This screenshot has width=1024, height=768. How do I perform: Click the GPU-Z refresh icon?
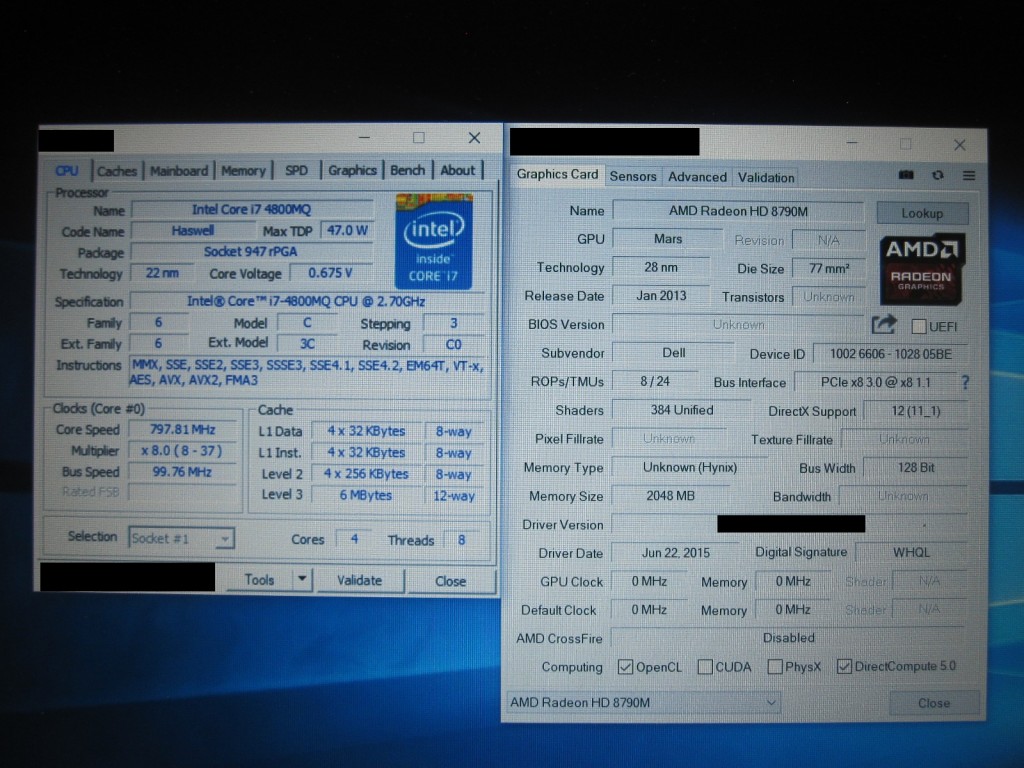pos(938,175)
